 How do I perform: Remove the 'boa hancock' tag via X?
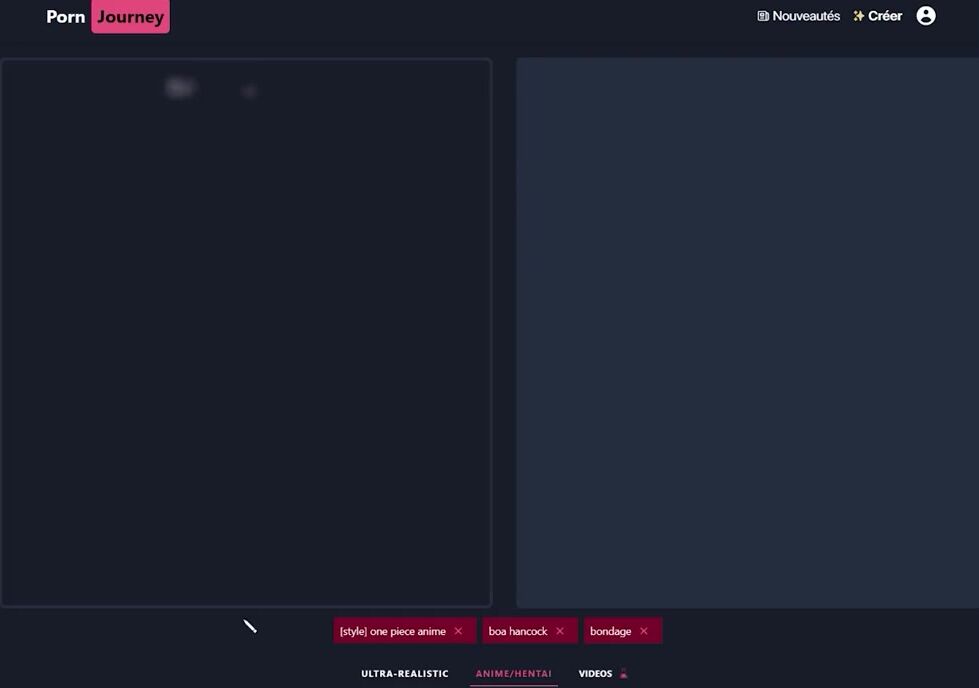pos(560,631)
